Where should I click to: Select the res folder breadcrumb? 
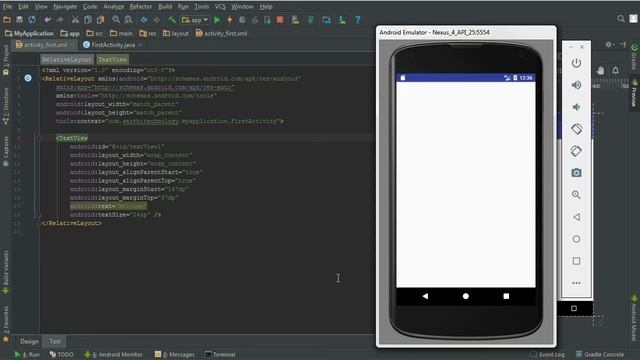[x=148, y=33]
